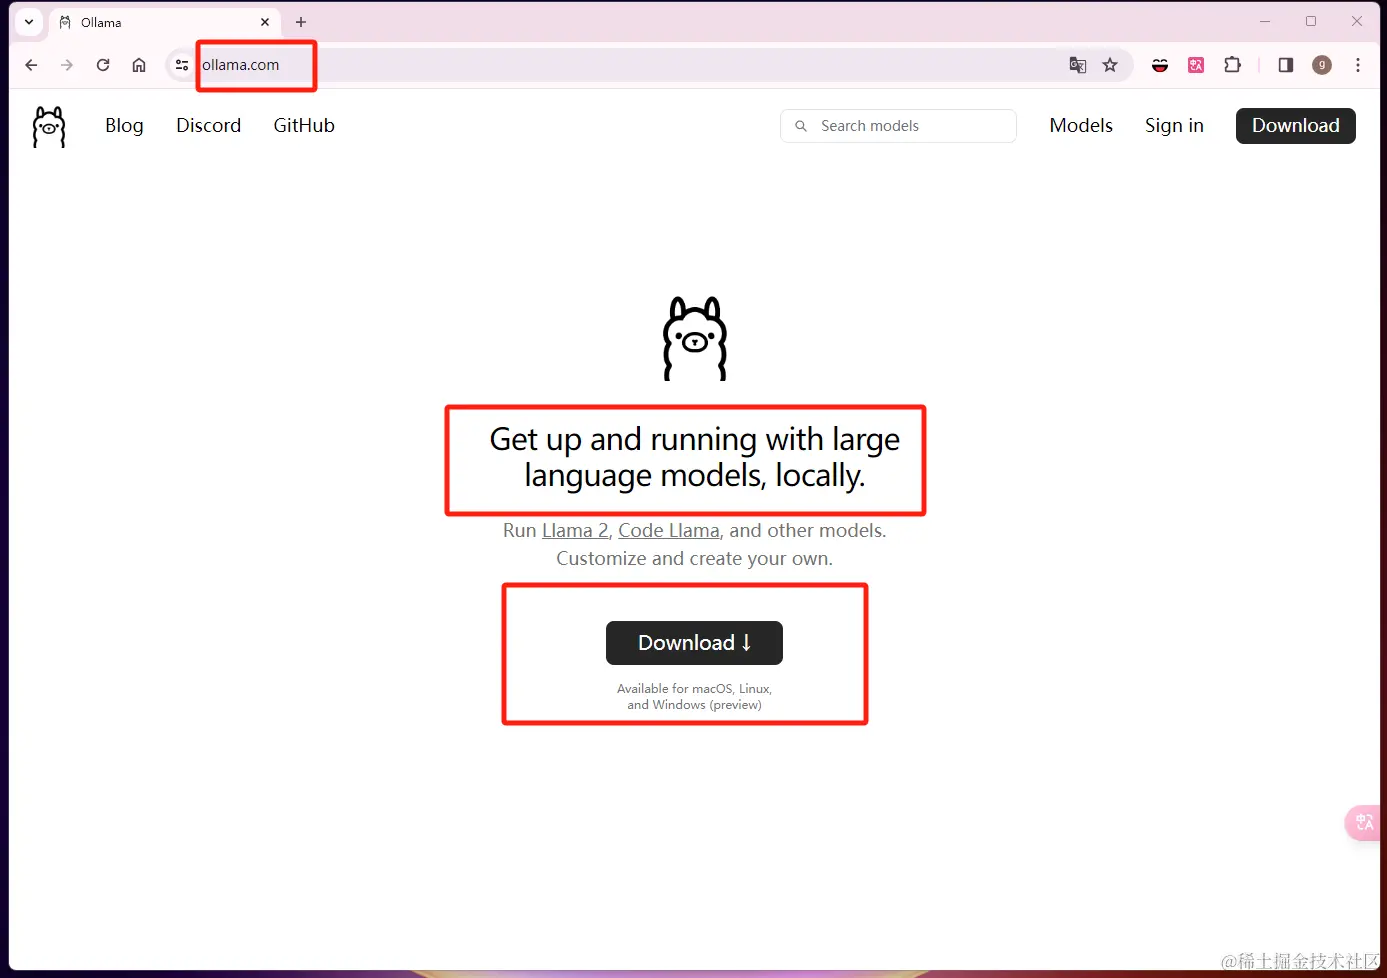Viewport: 1387px width, 978px height.
Task: Close the Ollama tab
Action: [x=265, y=22]
